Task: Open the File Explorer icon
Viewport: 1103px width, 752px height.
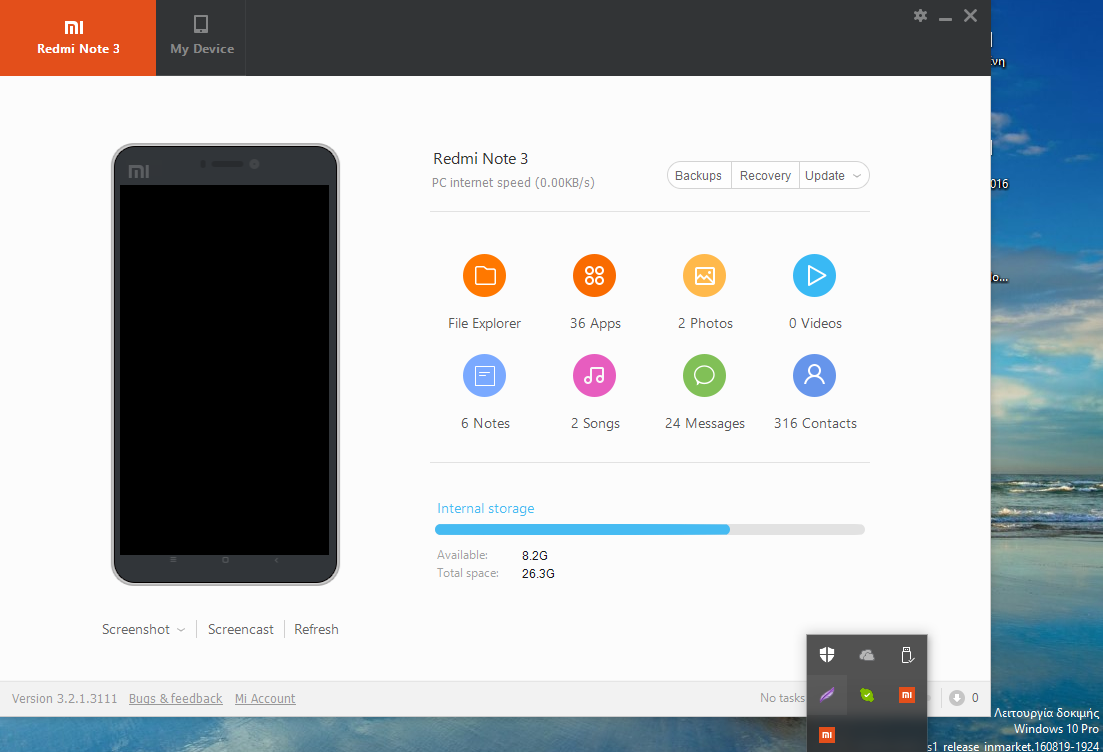Action: point(484,276)
